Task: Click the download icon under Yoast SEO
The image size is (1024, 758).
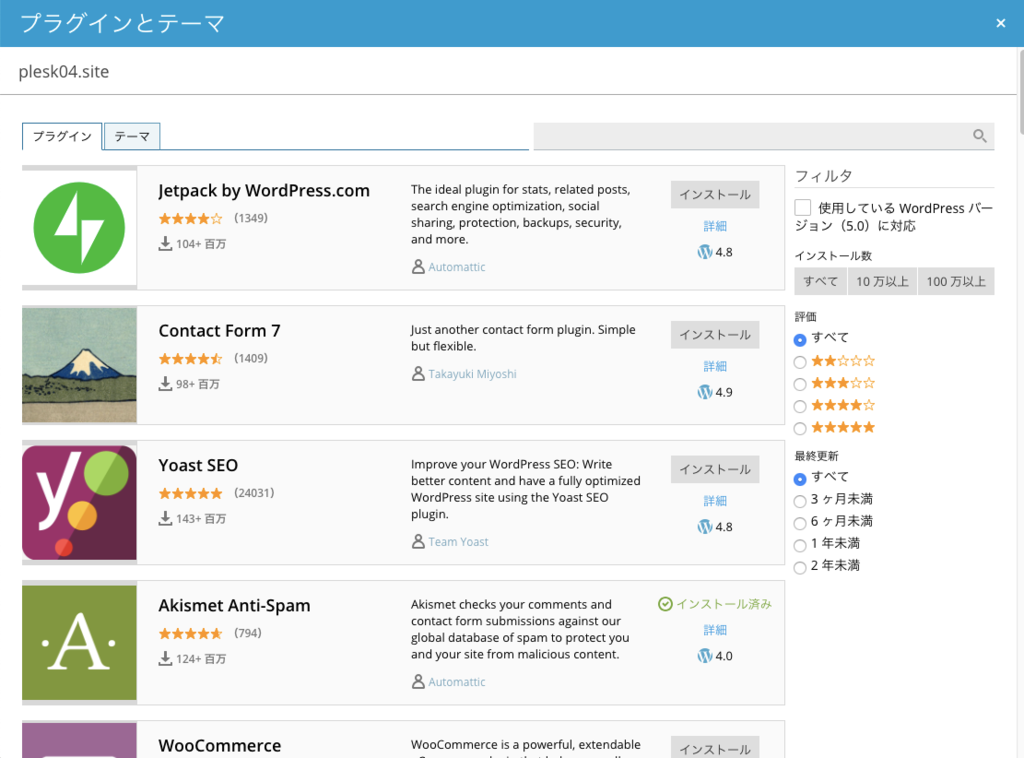Action: click(165, 518)
